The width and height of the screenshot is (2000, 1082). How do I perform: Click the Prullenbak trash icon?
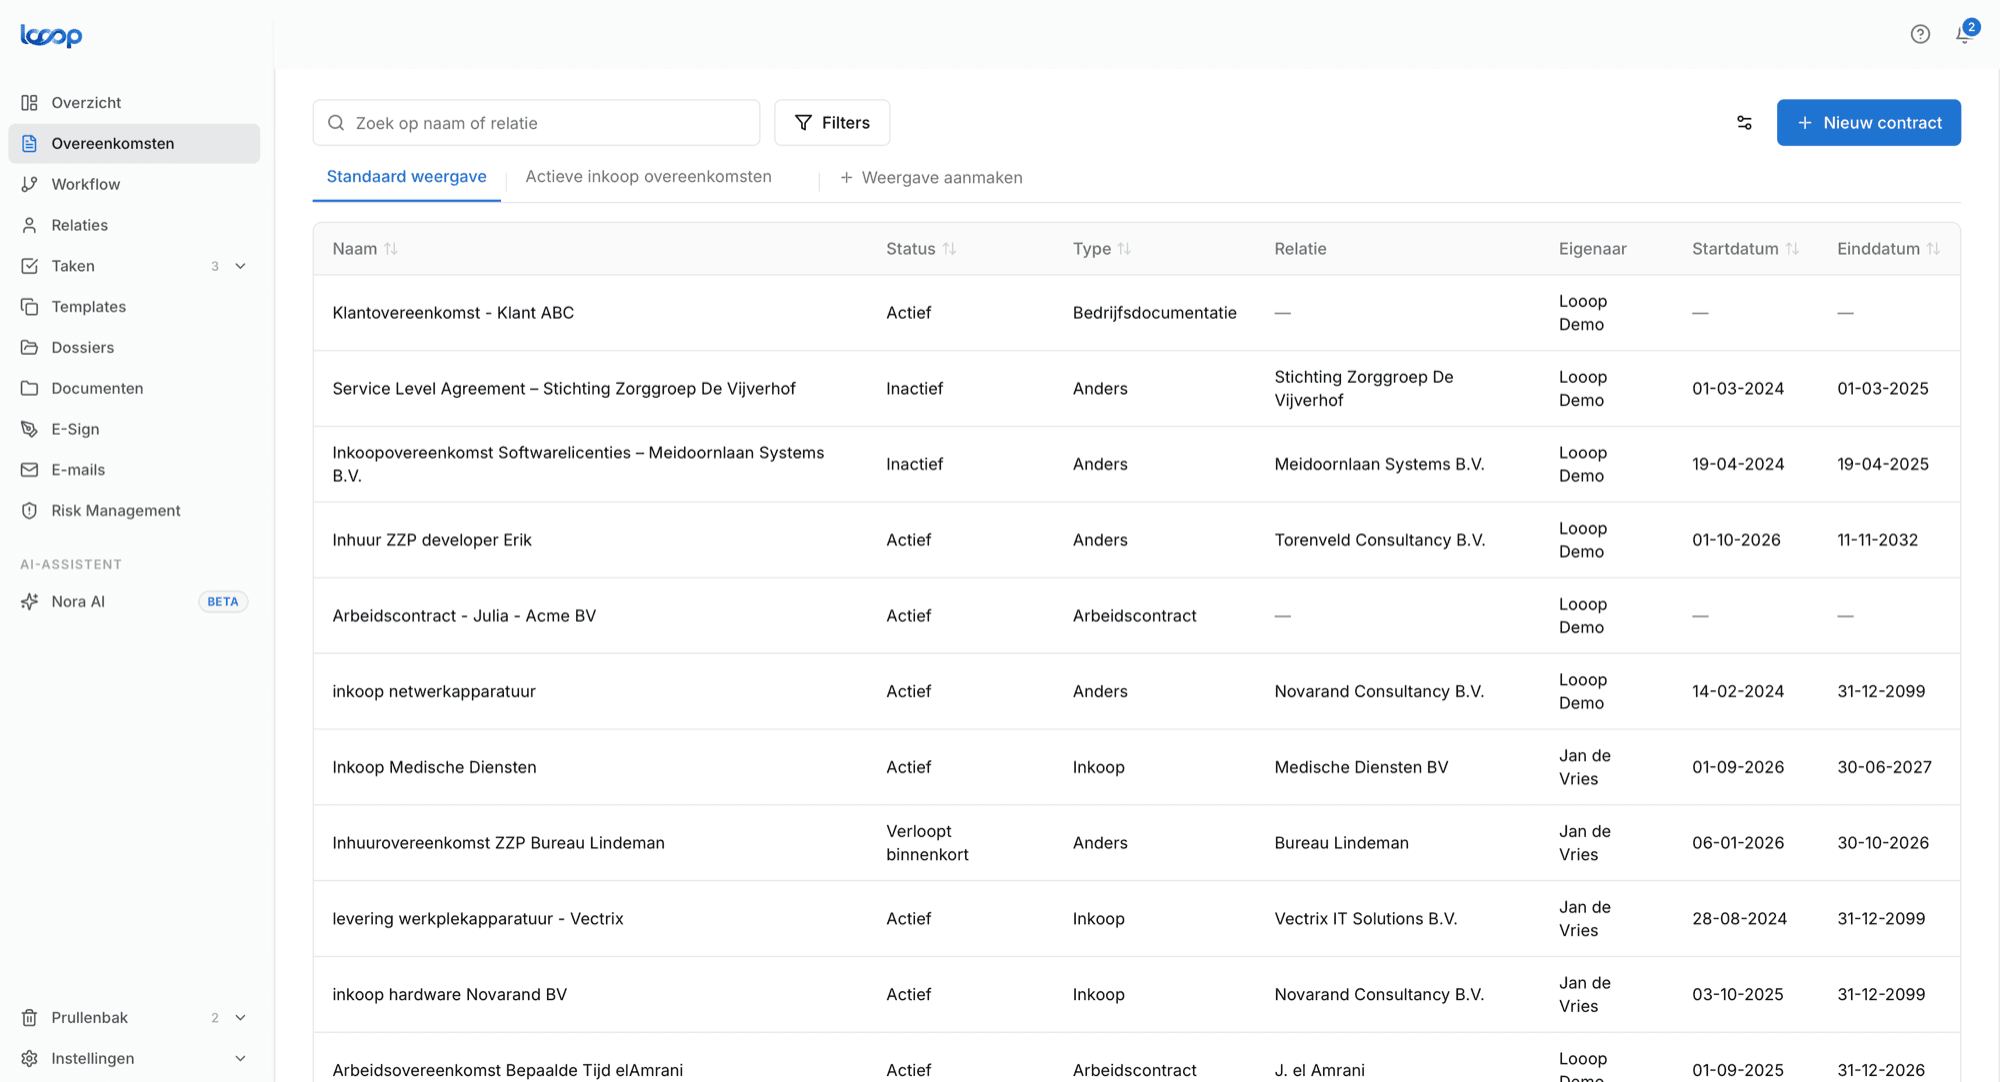[30, 1018]
